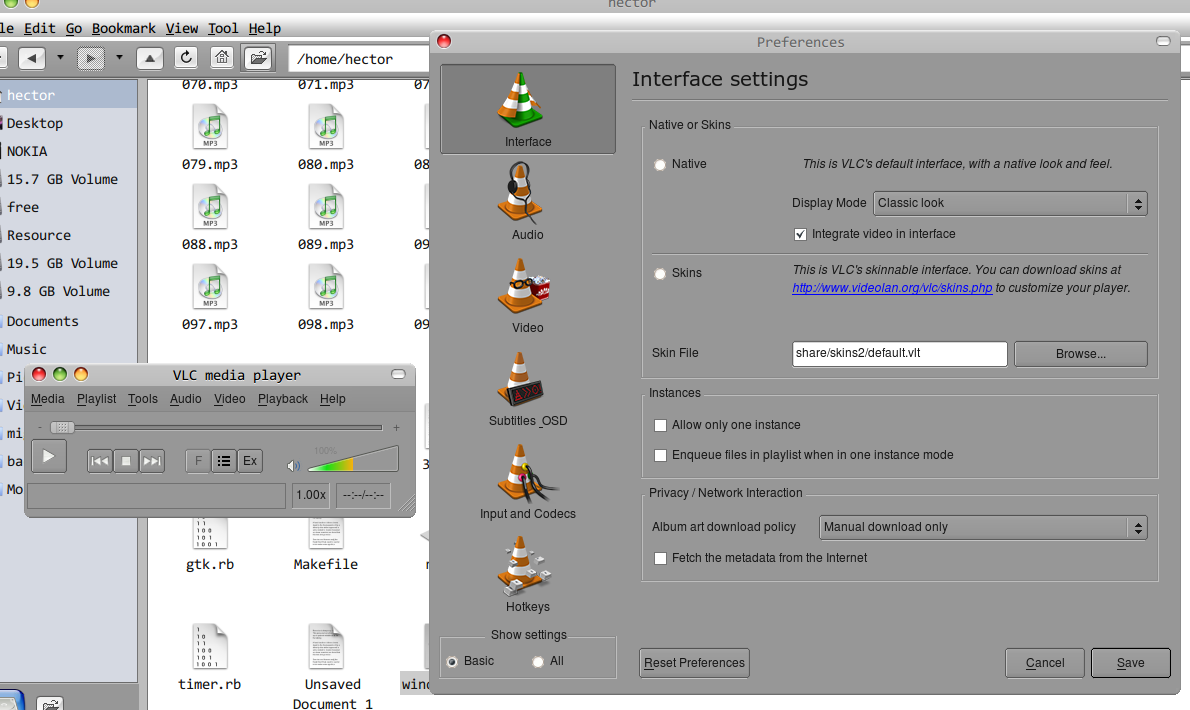Toggle fullscreen F button in VLC
The width and height of the screenshot is (1190, 710).
(198, 460)
